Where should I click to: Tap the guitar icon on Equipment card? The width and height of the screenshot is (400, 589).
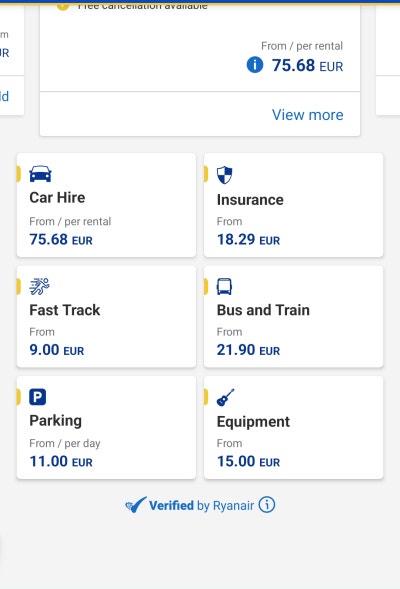click(225, 397)
